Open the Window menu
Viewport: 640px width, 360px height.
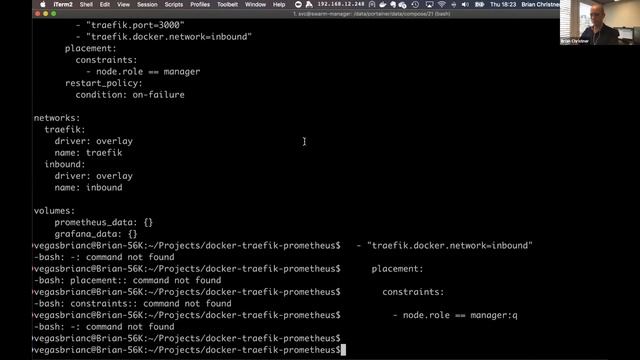[256, 4]
